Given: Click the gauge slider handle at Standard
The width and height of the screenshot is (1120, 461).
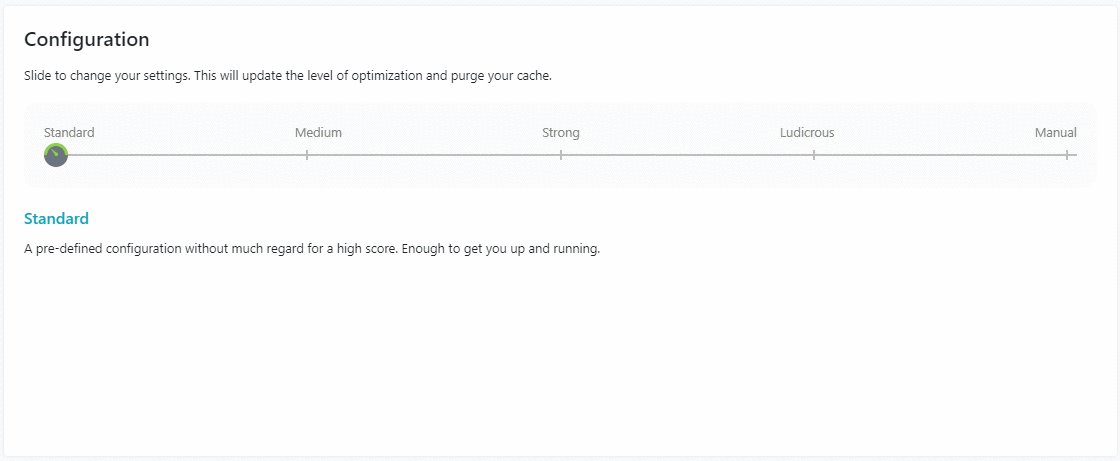Looking at the screenshot, I should [x=56, y=155].
